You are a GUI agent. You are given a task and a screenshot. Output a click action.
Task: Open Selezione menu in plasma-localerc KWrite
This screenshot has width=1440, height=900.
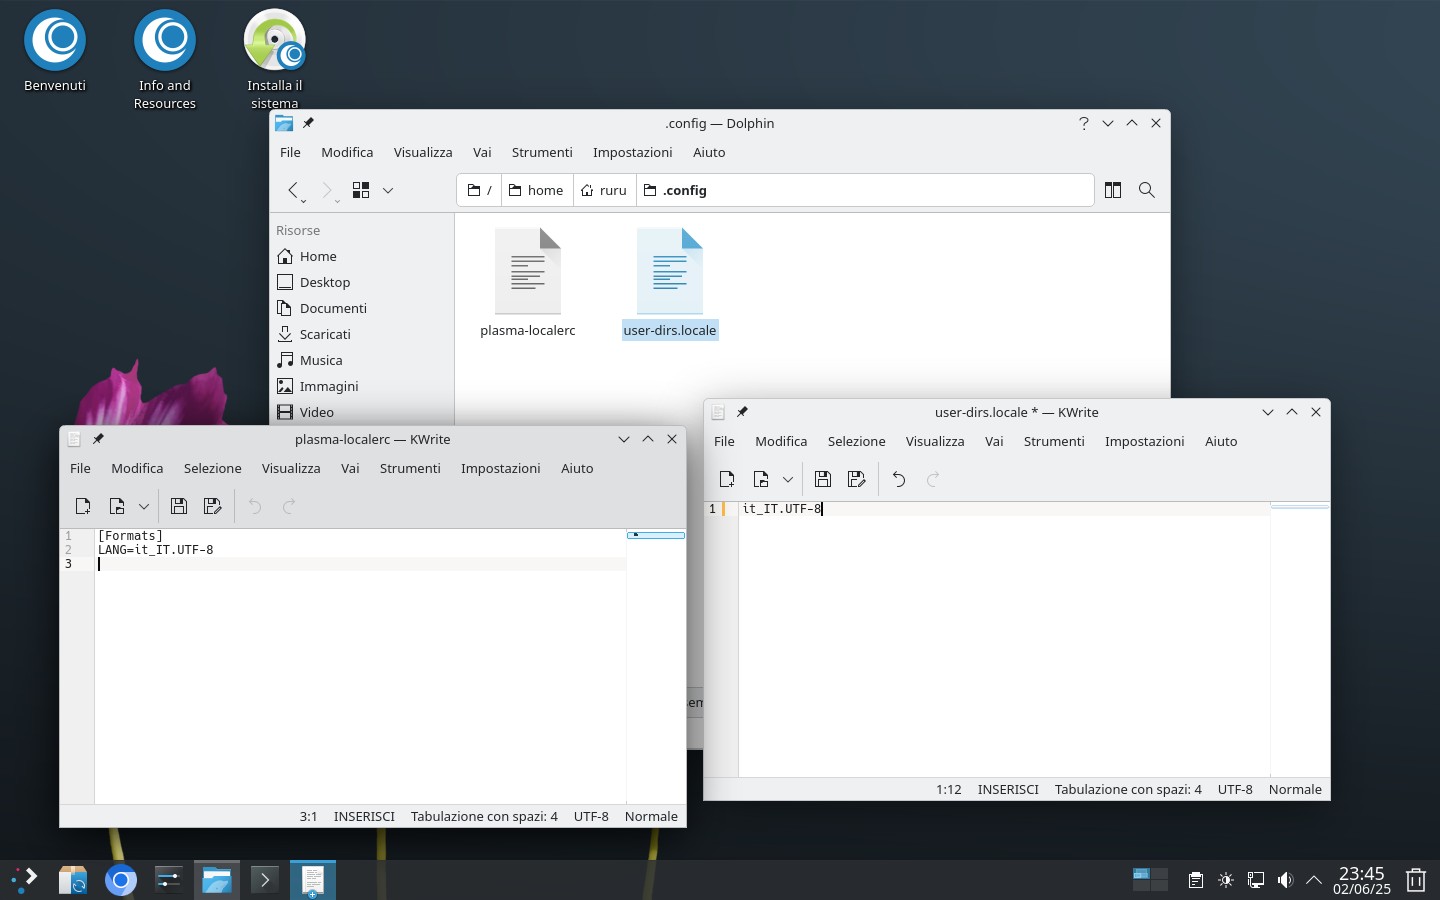click(213, 468)
